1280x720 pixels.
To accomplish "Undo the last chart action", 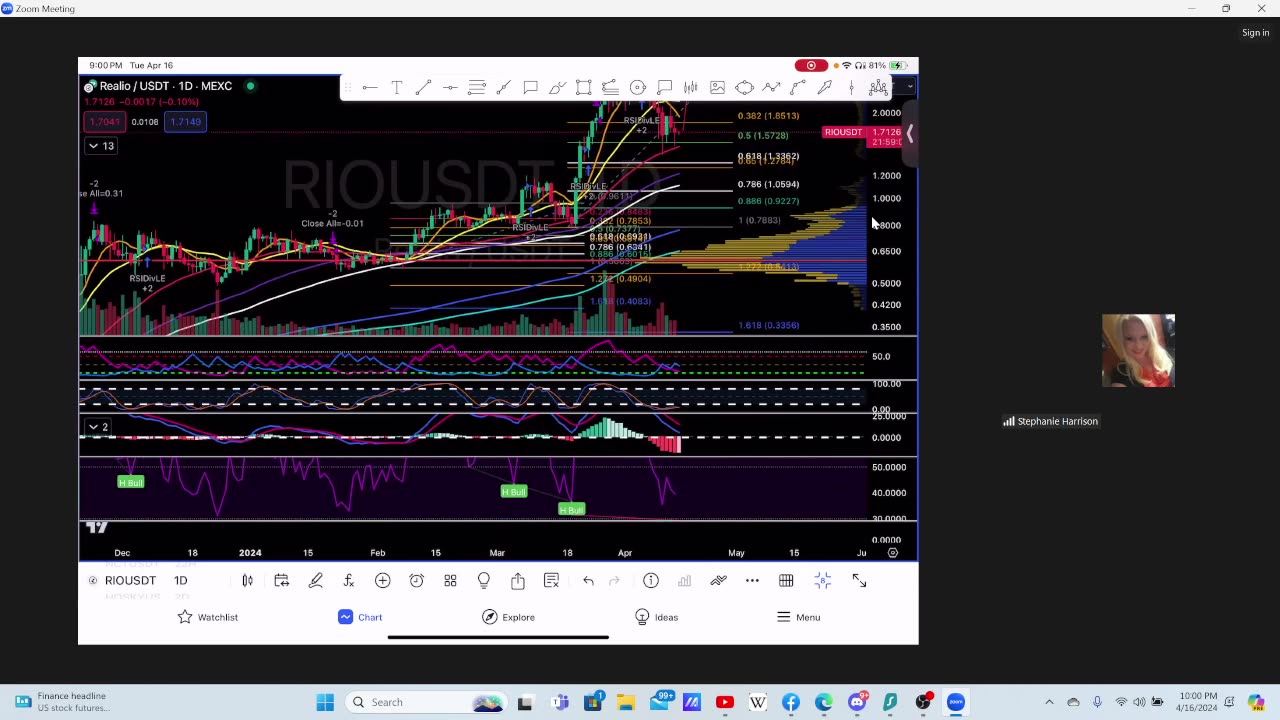I will point(588,581).
